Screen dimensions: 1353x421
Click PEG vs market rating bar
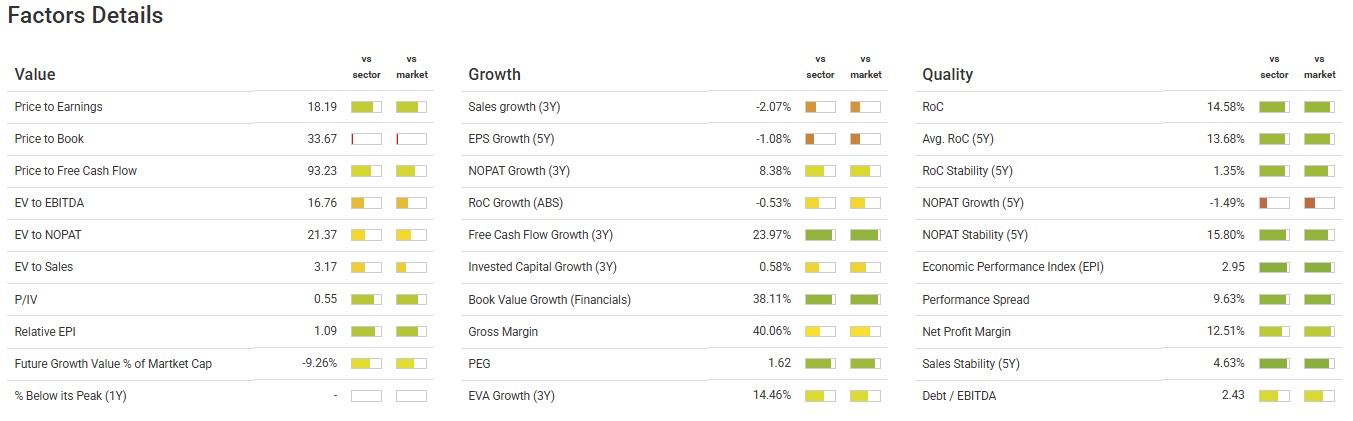coord(865,364)
